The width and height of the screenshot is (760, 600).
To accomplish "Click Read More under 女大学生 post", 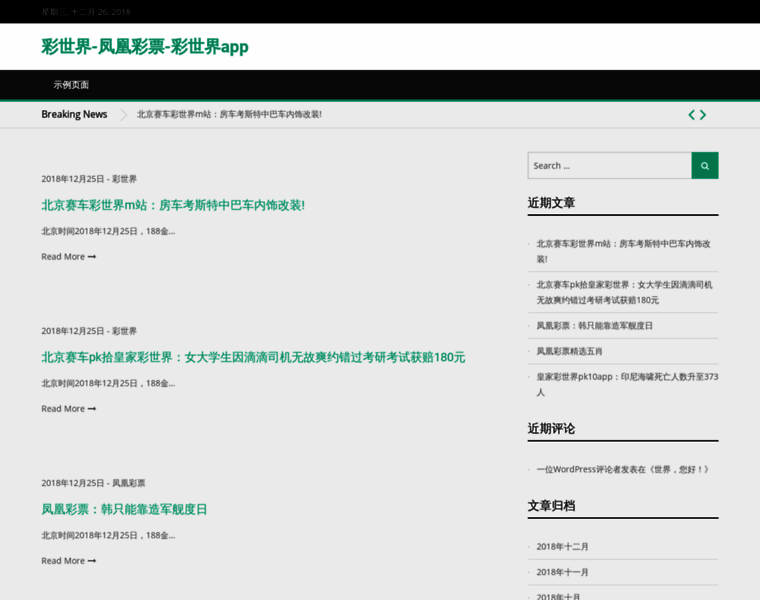I will pos(69,409).
